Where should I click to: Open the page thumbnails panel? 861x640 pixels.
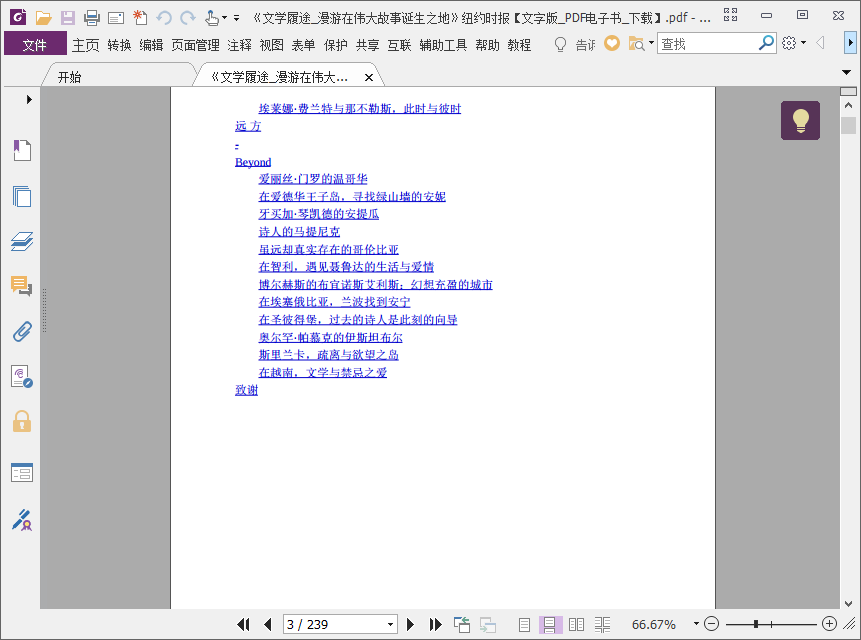pos(22,197)
